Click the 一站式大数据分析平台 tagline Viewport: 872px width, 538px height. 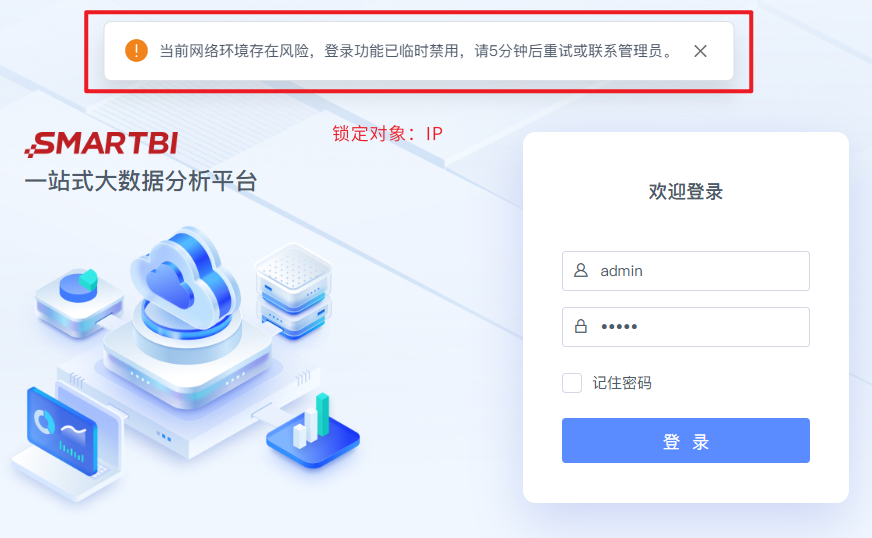(141, 181)
